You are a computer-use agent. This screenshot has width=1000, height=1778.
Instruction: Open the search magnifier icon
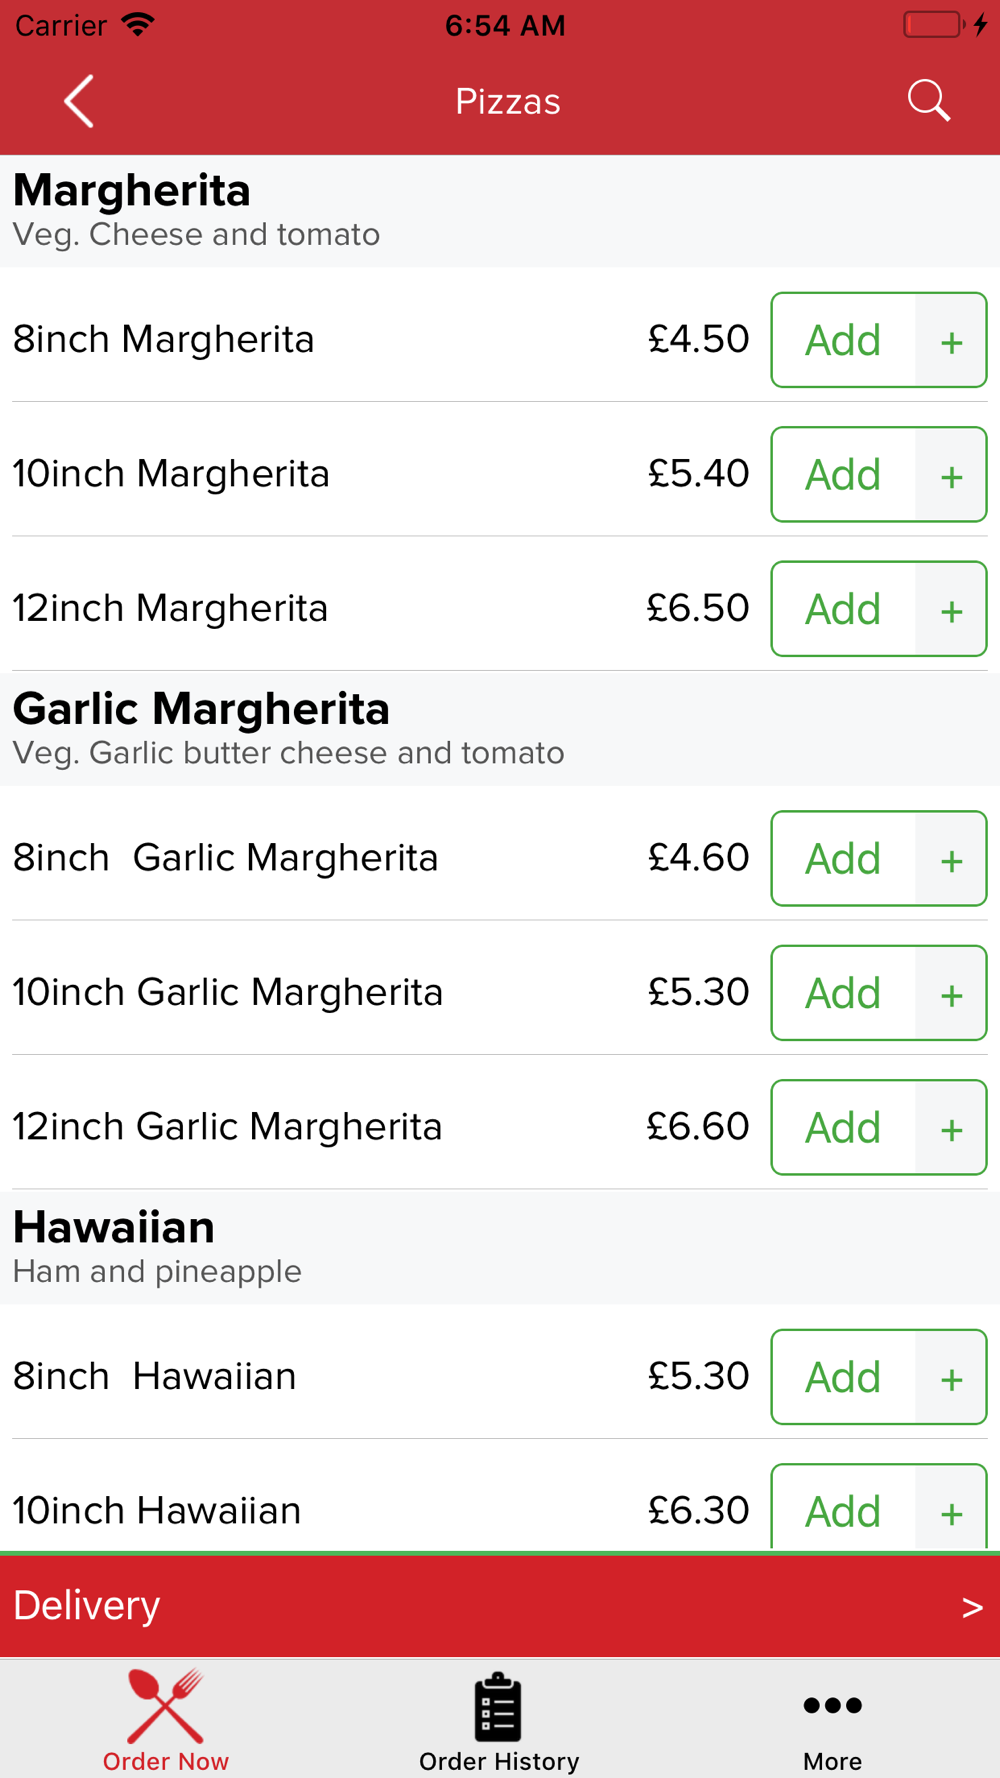coord(928,101)
